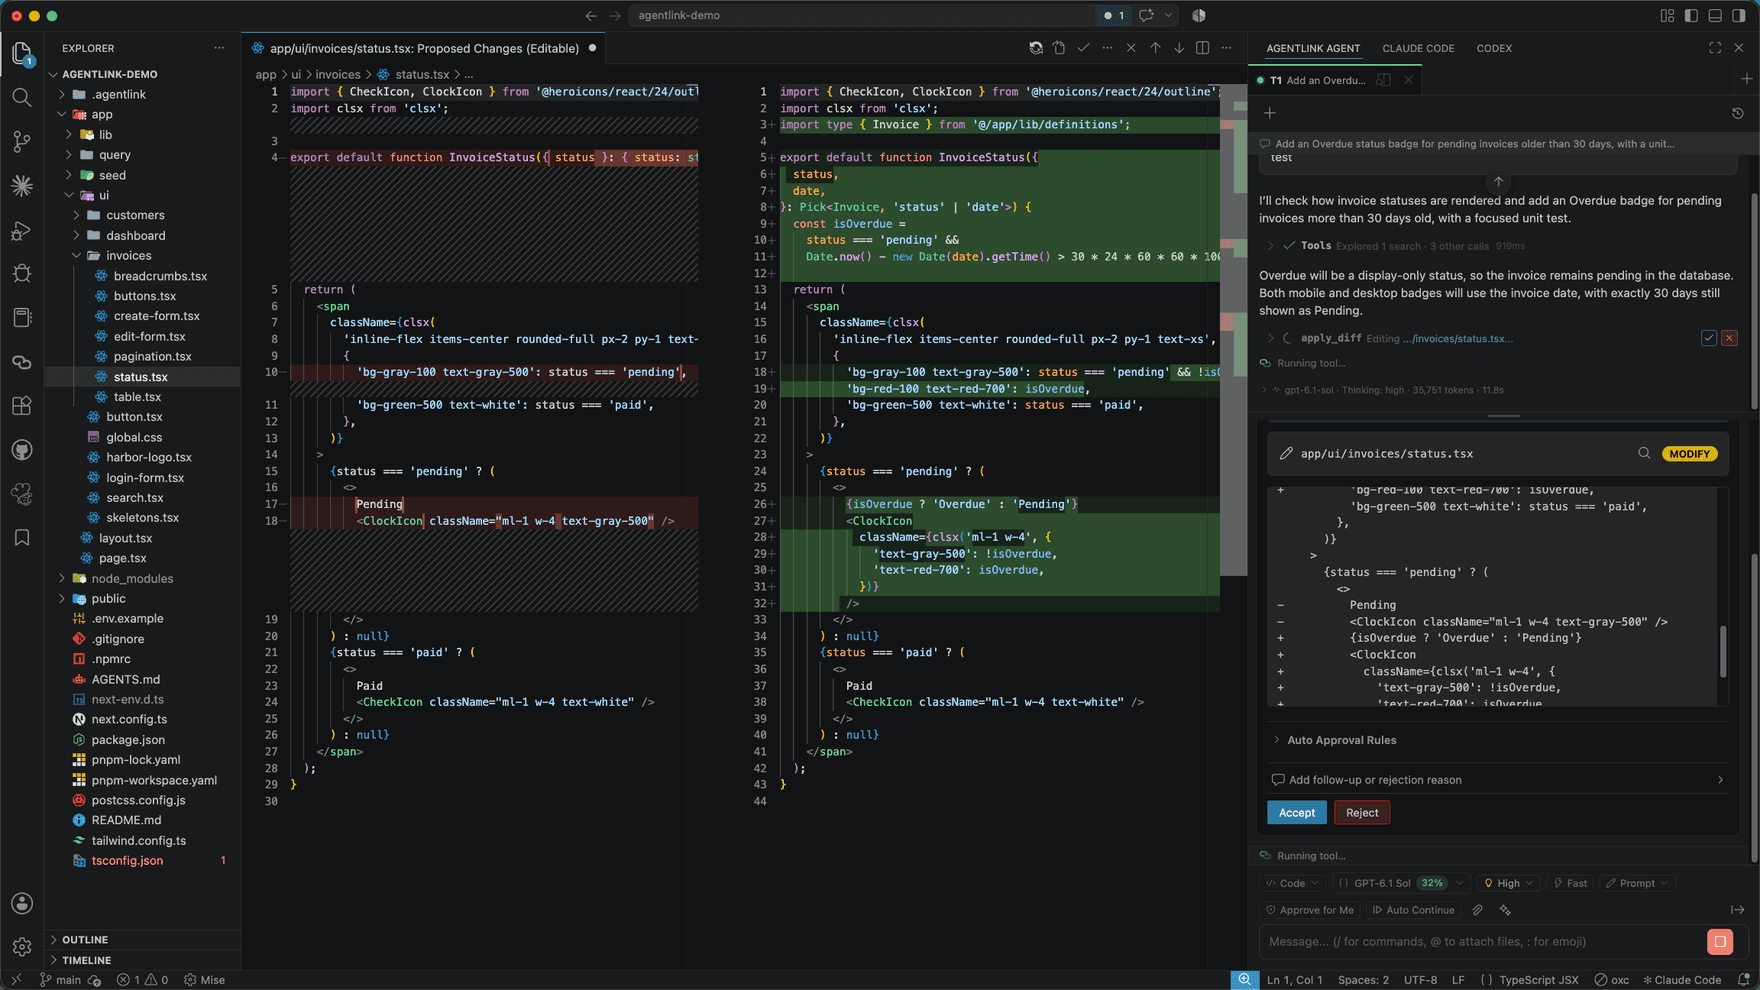Toggle inline view in diff editor toolbar
This screenshot has height=990, width=1760.
(1203, 48)
